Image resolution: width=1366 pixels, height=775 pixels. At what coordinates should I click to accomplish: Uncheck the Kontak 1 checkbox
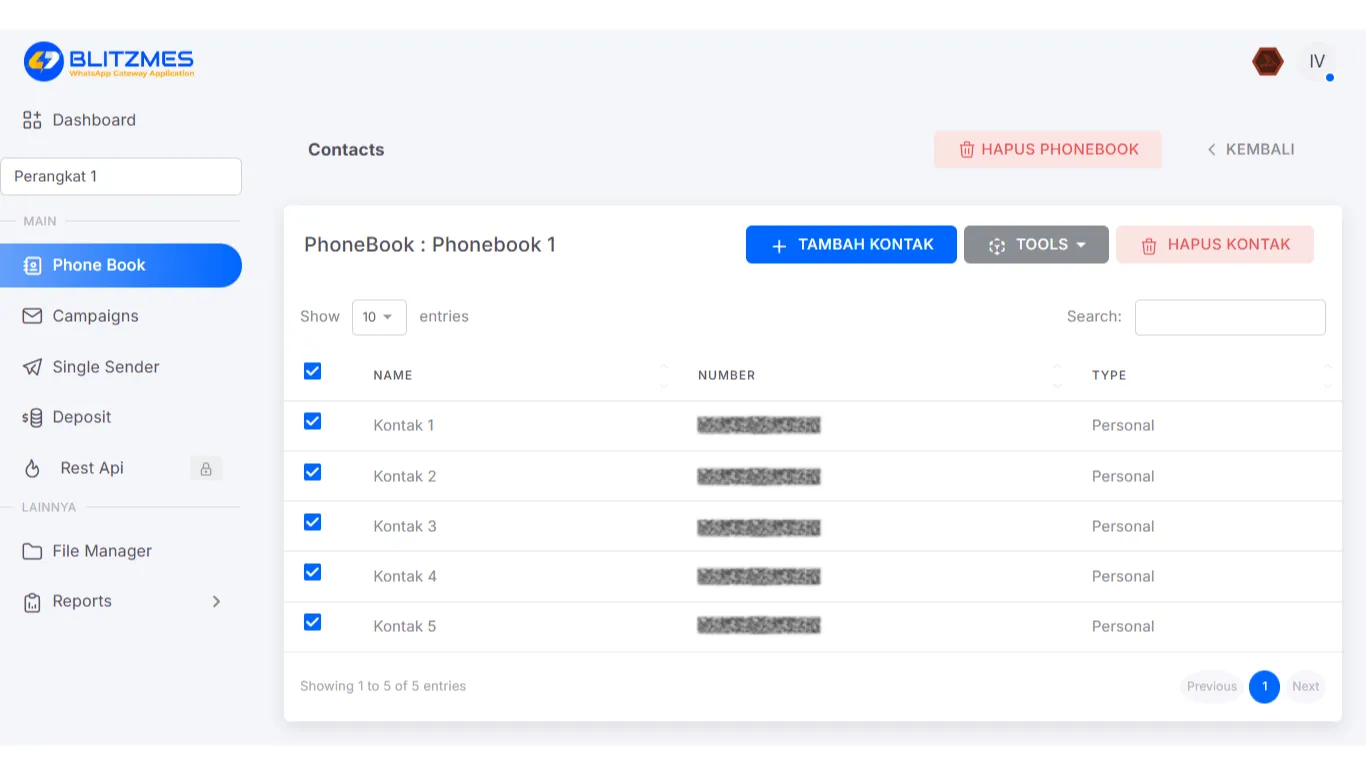tap(312, 421)
